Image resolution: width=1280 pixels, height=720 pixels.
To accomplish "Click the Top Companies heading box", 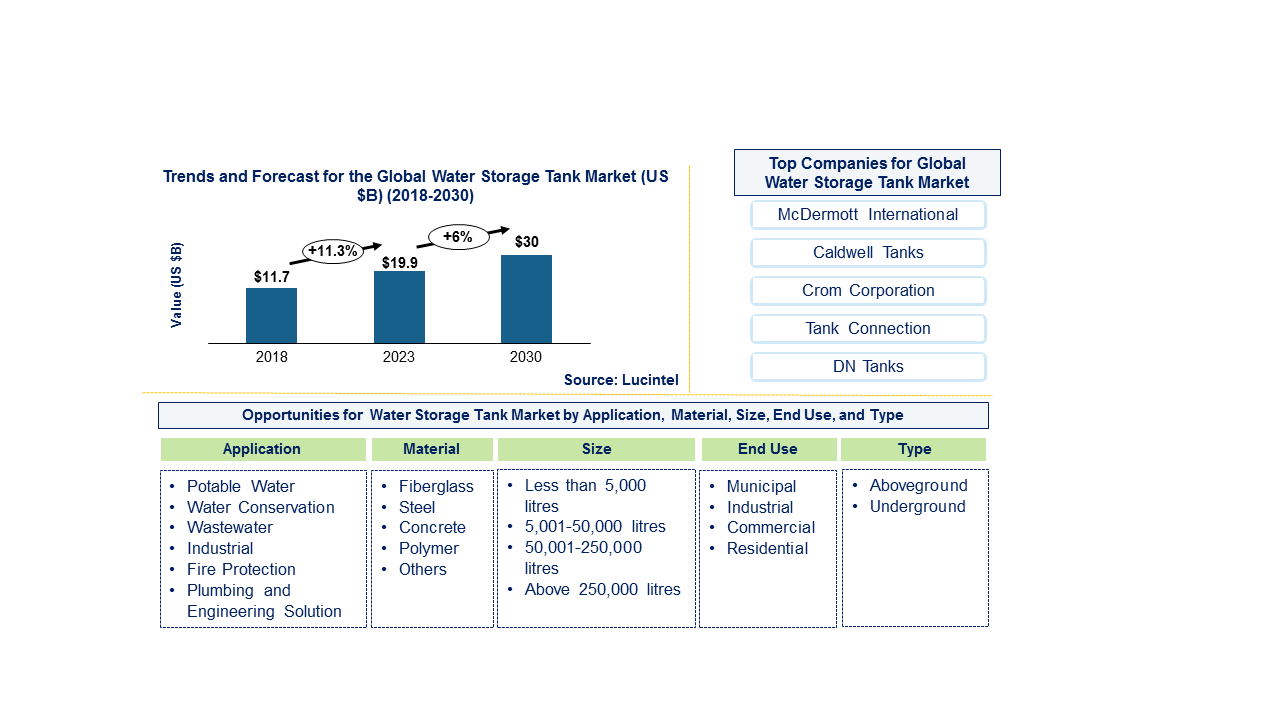I will coord(867,173).
